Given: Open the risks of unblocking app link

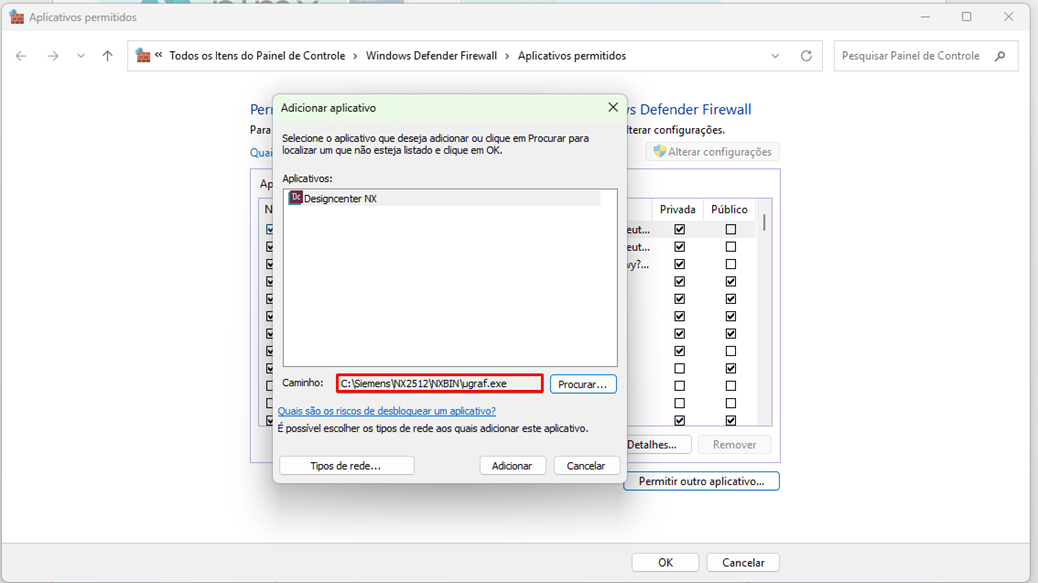Looking at the screenshot, I should 387,411.
